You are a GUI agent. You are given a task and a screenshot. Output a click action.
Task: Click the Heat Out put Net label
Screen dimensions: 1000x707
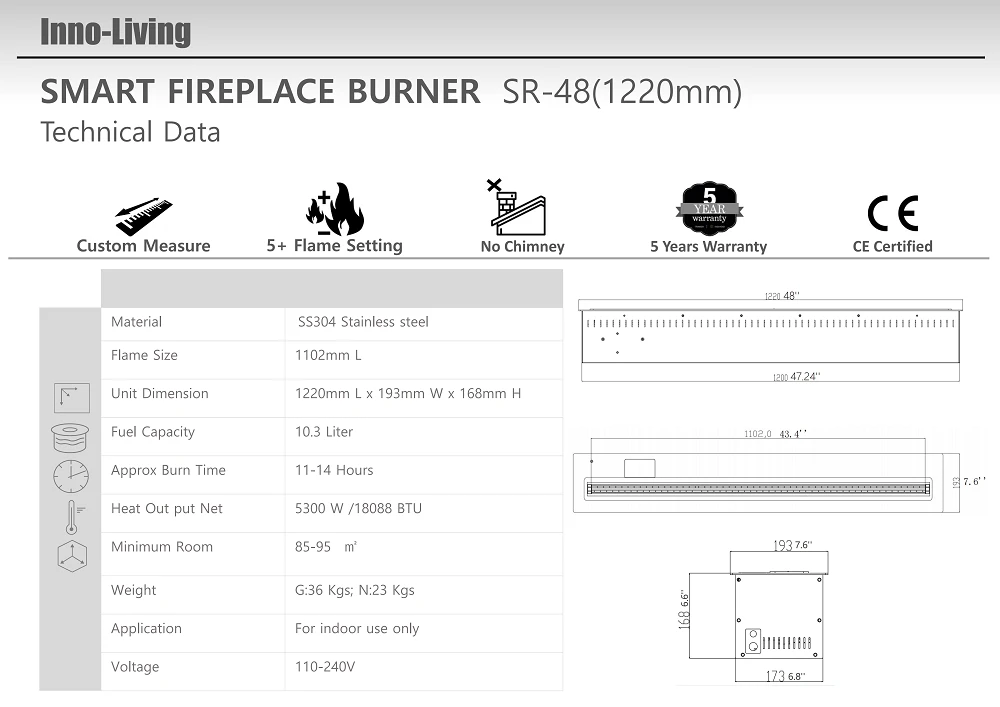[x=166, y=508]
